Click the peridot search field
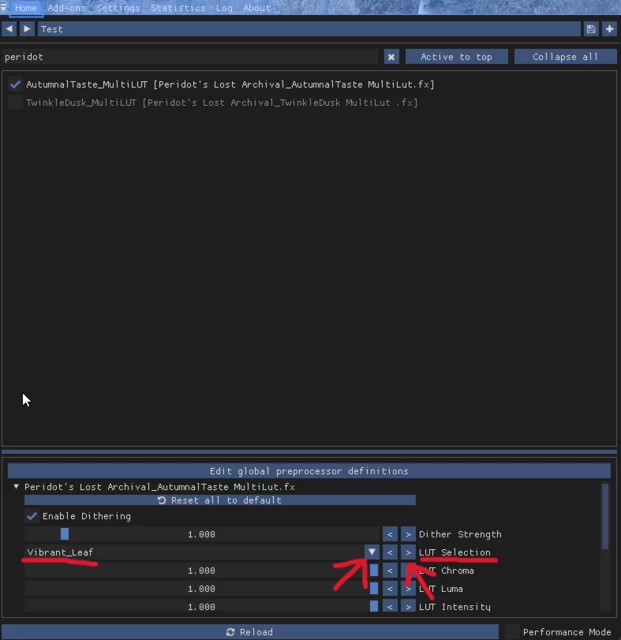The image size is (621, 640). 190,57
